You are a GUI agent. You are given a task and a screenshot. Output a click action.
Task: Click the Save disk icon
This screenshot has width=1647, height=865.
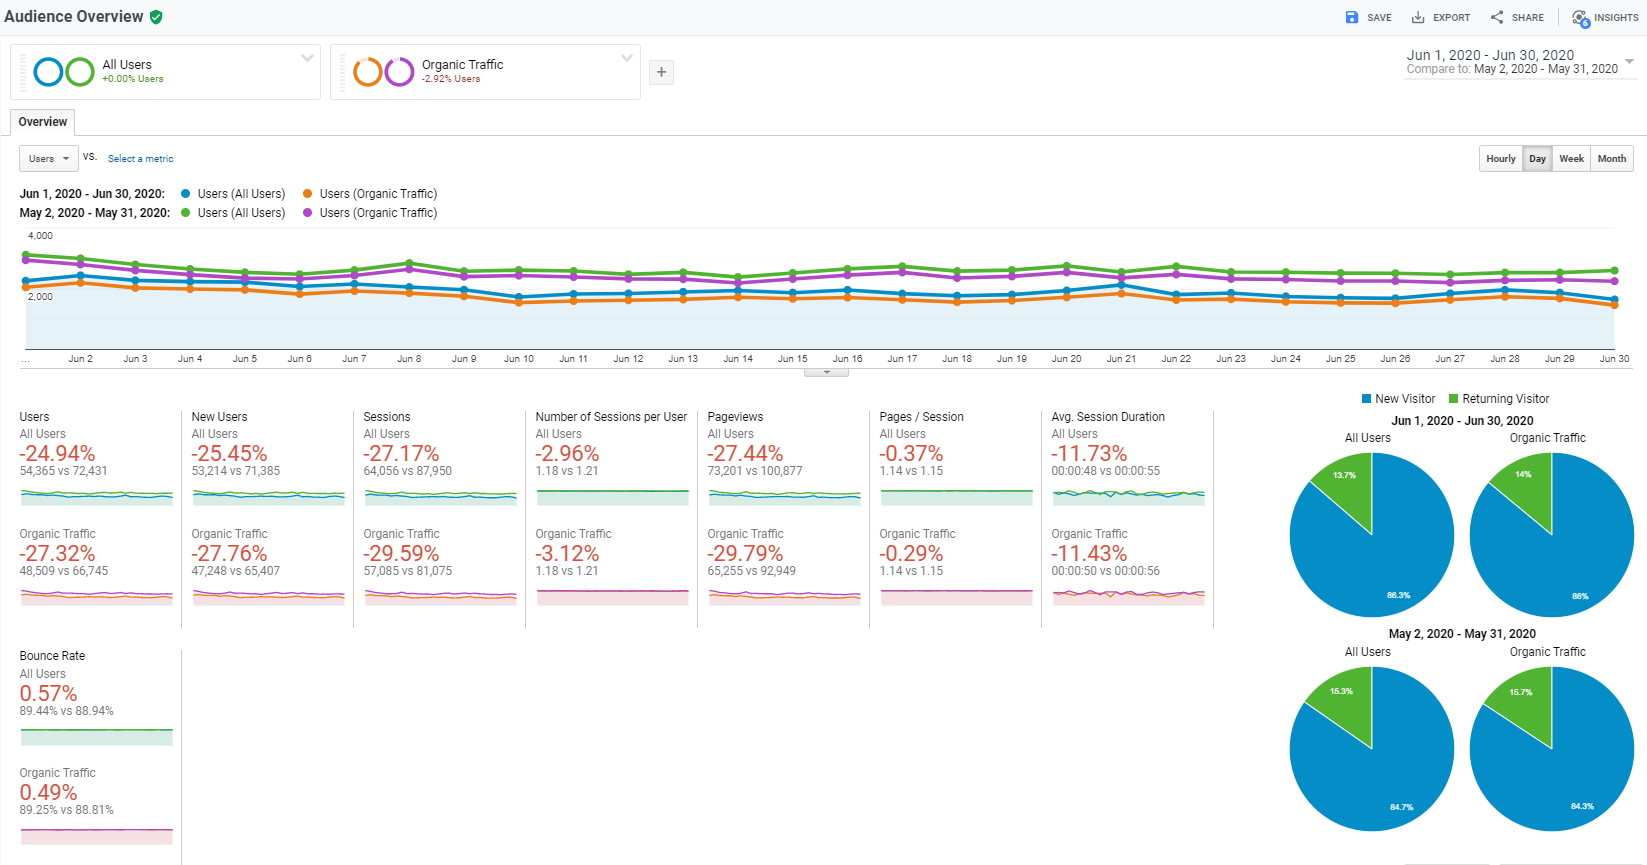coord(1352,17)
